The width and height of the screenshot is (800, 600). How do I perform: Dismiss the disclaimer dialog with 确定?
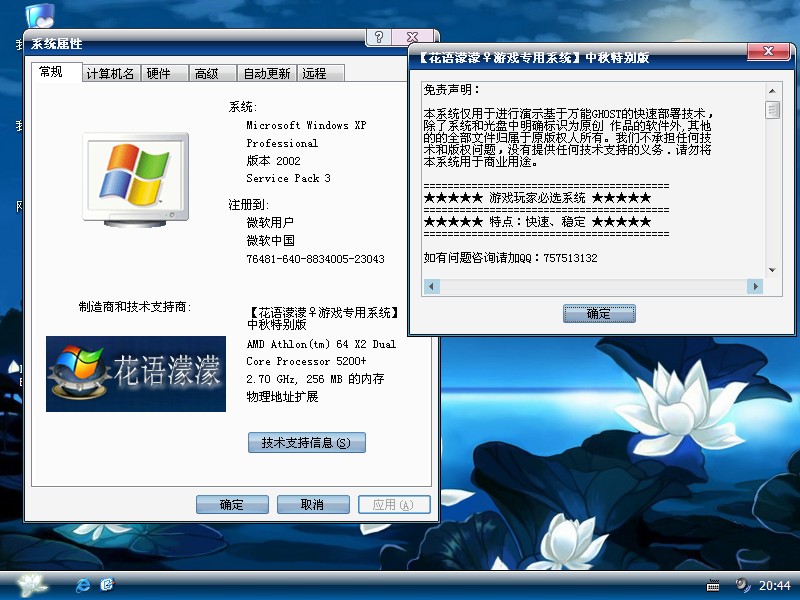click(x=599, y=313)
